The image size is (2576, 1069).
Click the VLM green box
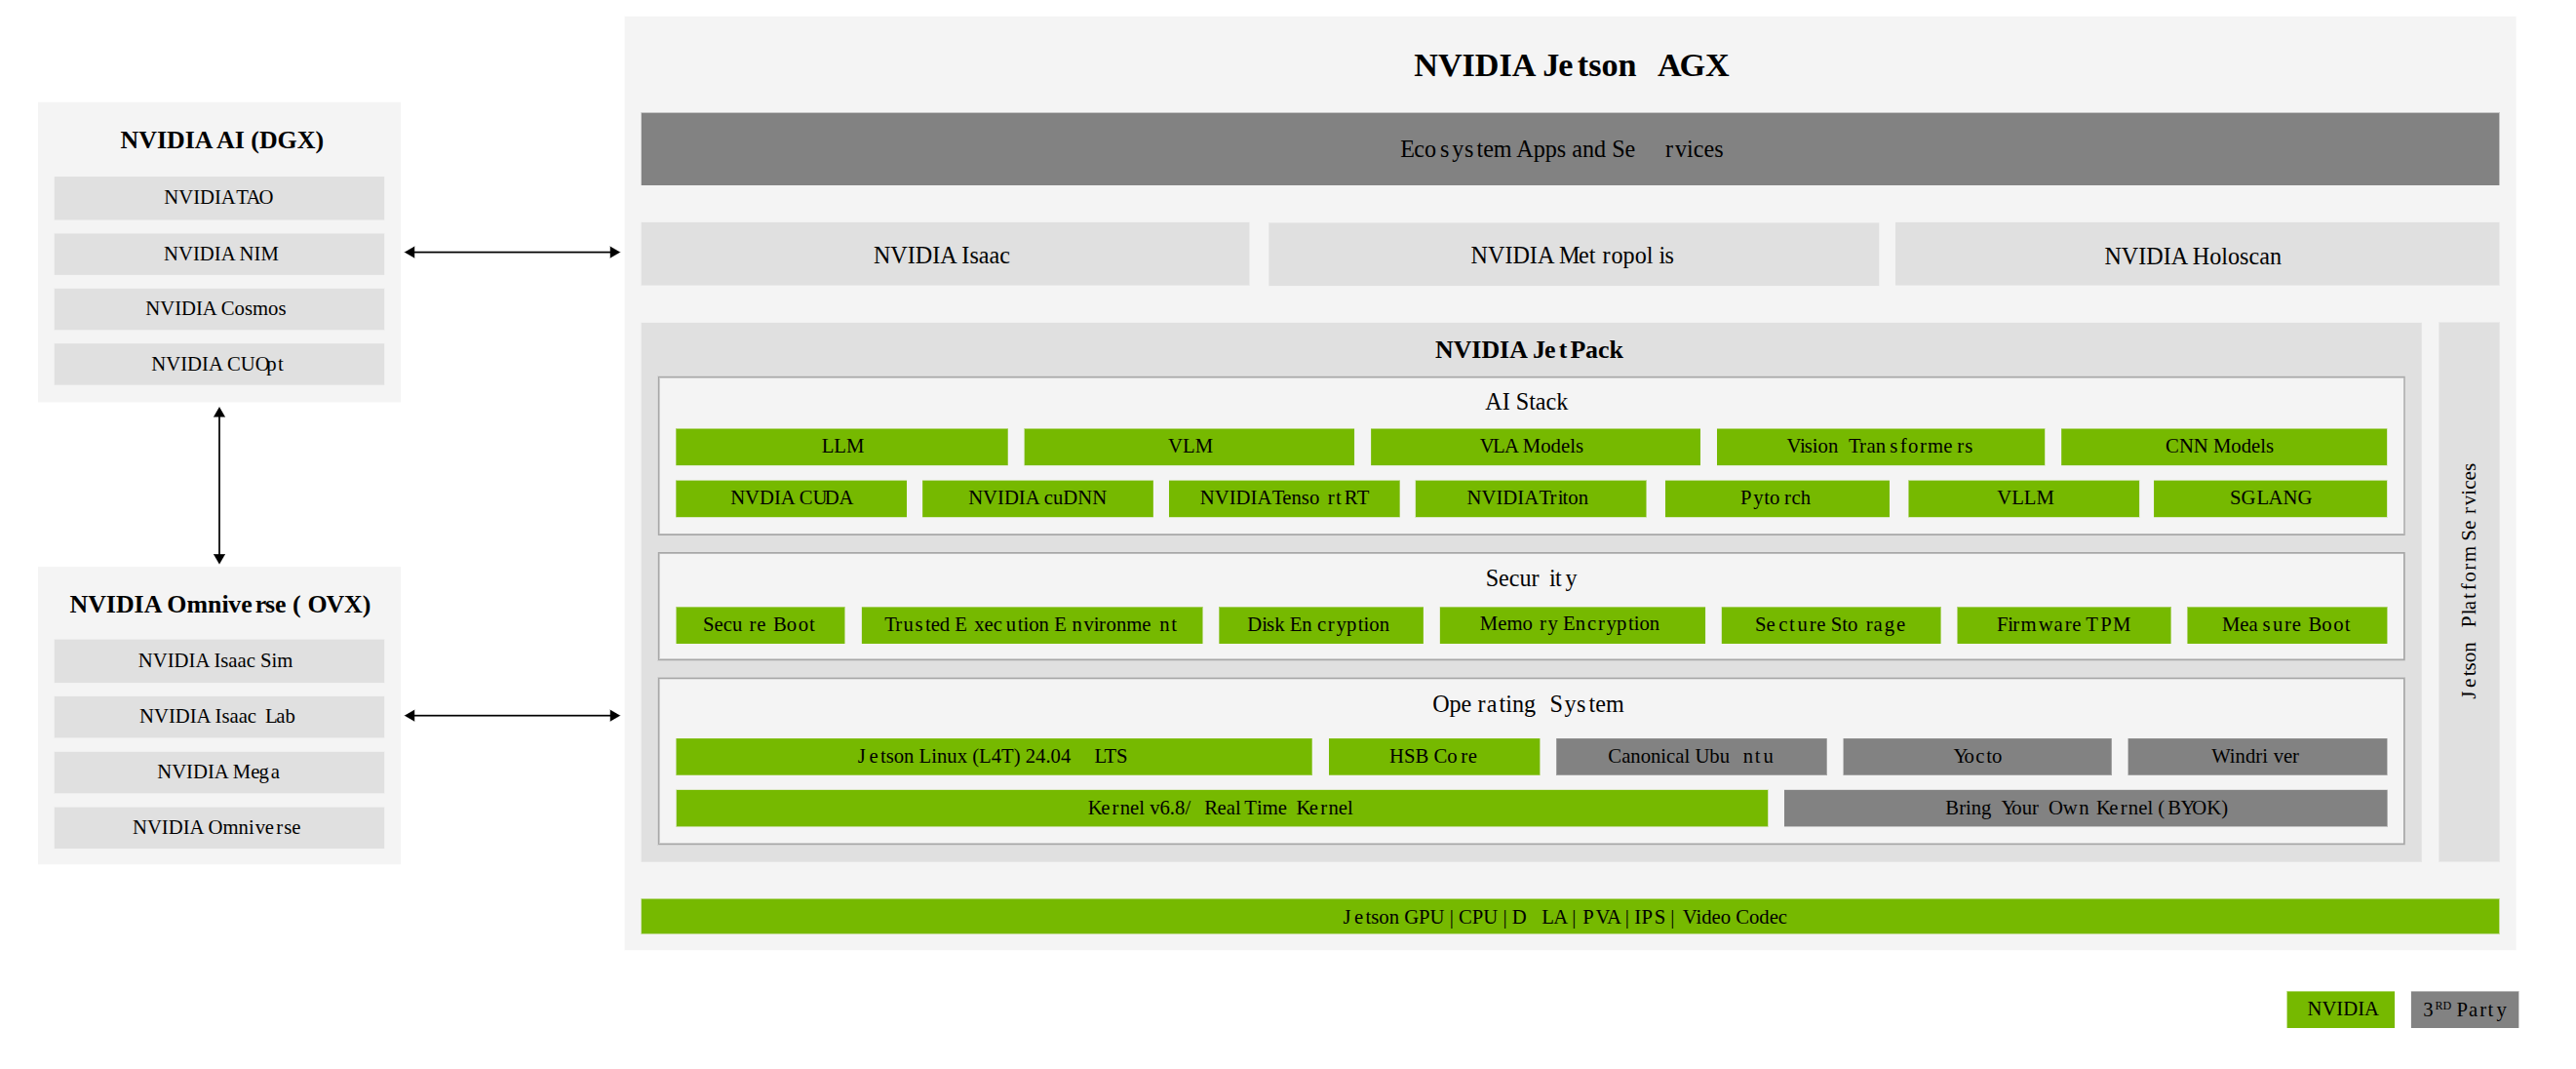coord(1189,447)
